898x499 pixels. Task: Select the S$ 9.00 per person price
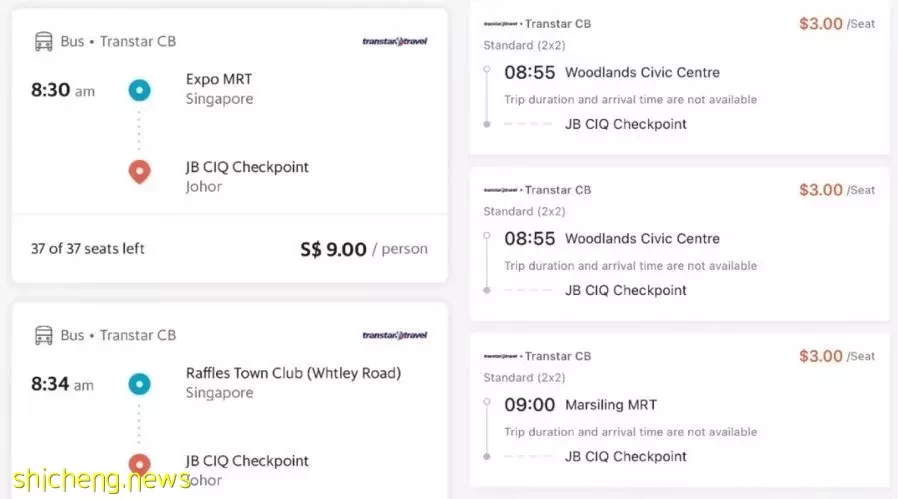tap(364, 249)
